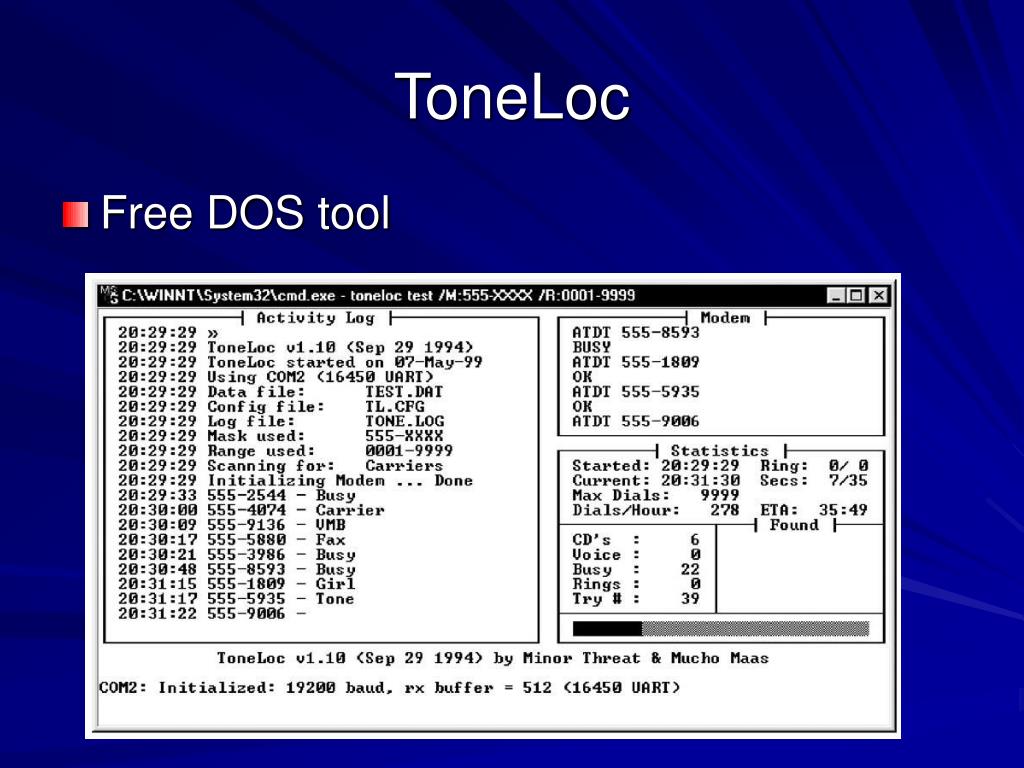
Task: Click the 'Rings : 0' counter
Action: click(x=636, y=584)
